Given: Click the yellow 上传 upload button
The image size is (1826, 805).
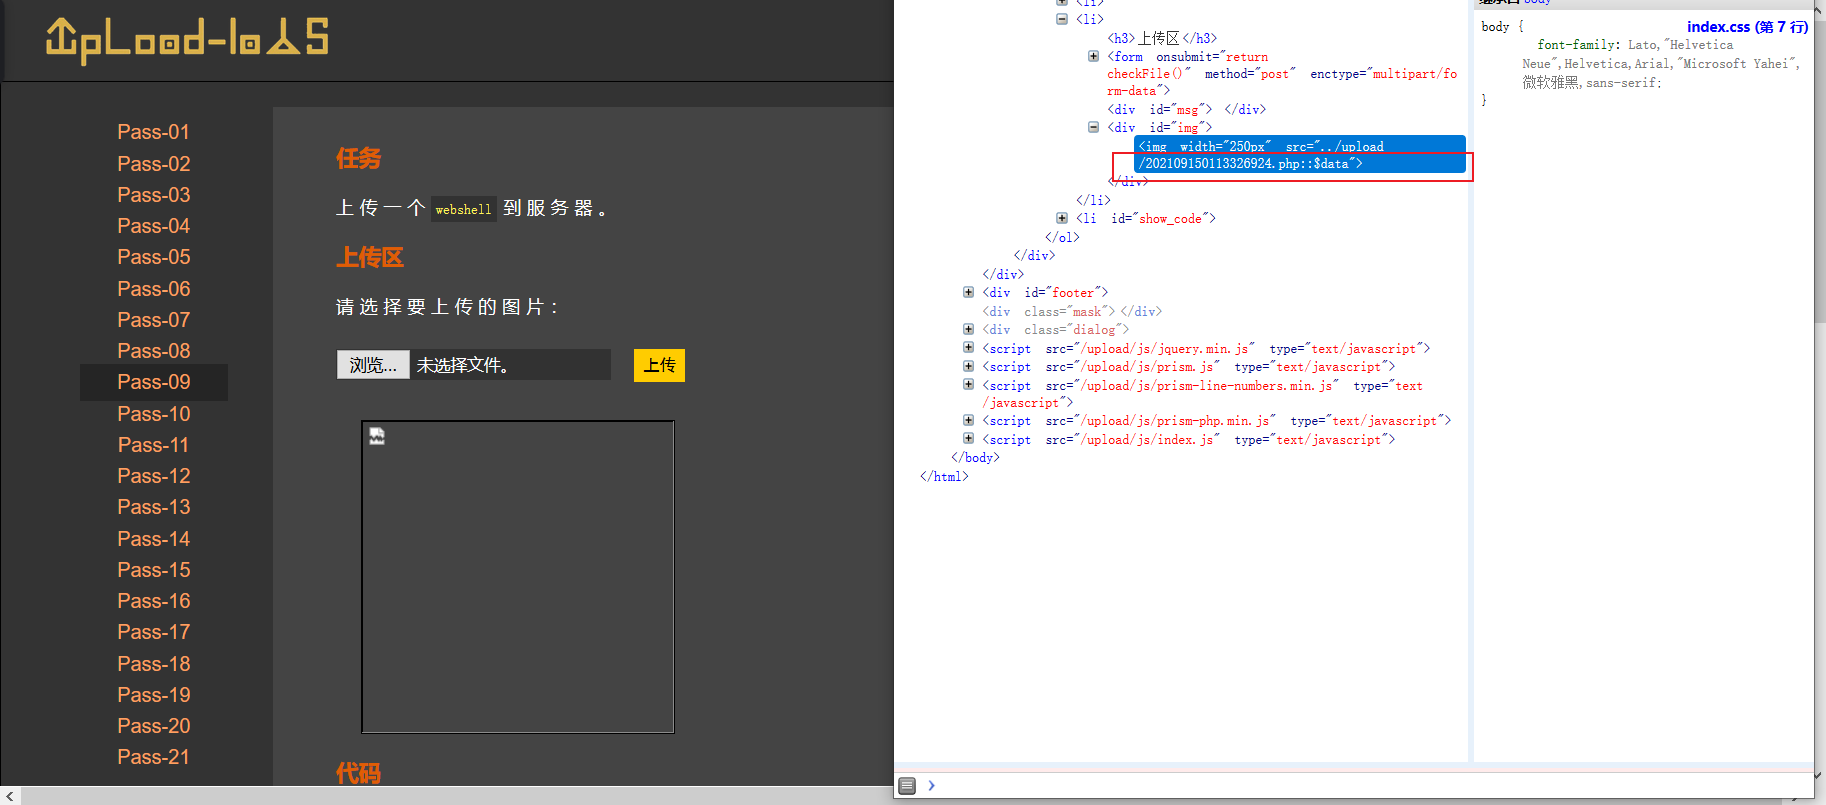Looking at the screenshot, I should pyautogui.click(x=659, y=365).
